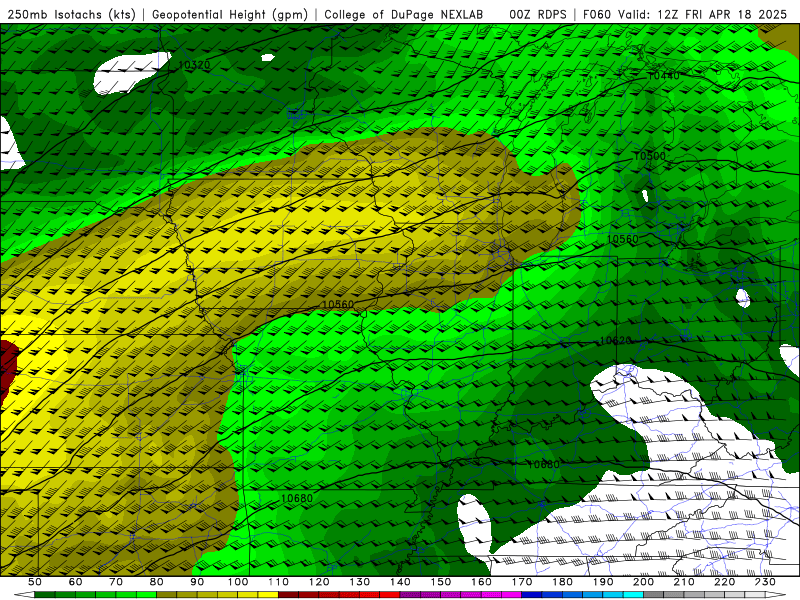
Task: Click the 70 value on the color scale
Action: point(116,582)
